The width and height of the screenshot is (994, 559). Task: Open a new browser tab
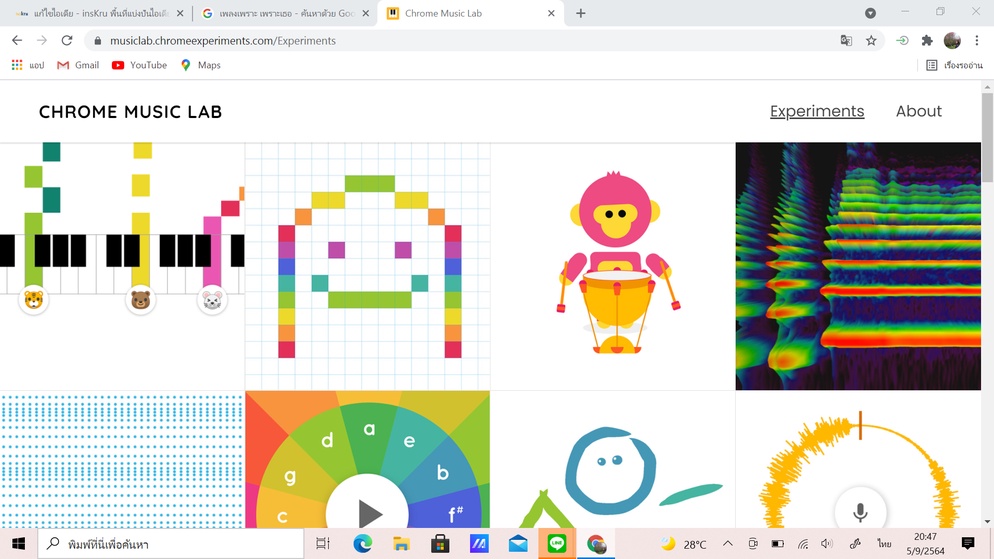coord(581,14)
